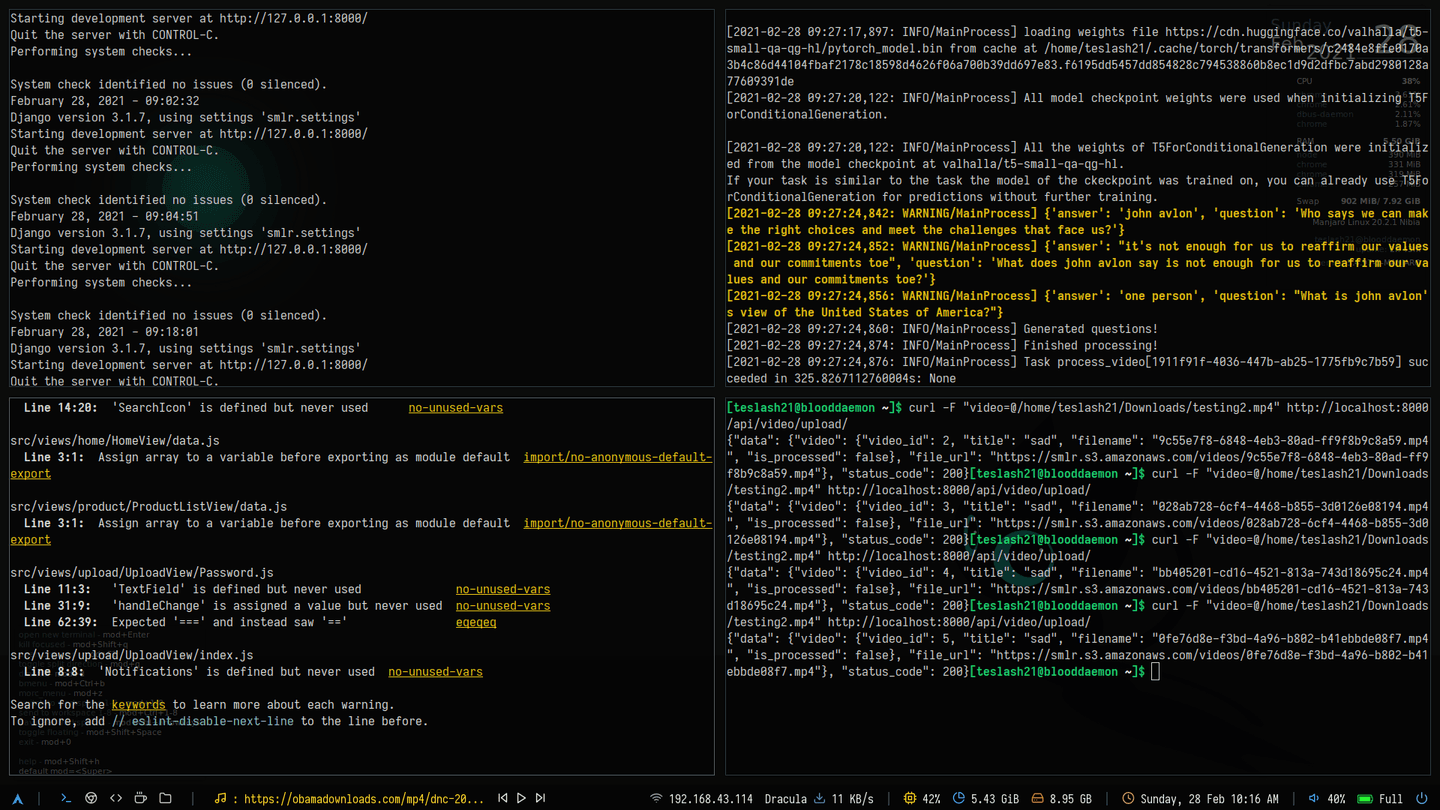Click the music note icon
Viewport: 1440px width, 810px height.
pyautogui.click(x=220, y=798)
